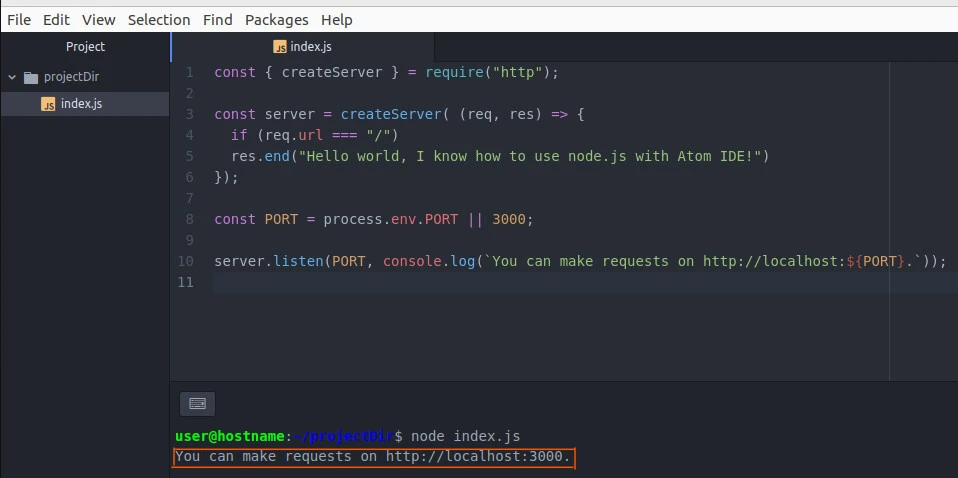This screenshot has height=478, width=958.
Task: Click the 'node index.js' terminal command line
Action: point(465,436)
